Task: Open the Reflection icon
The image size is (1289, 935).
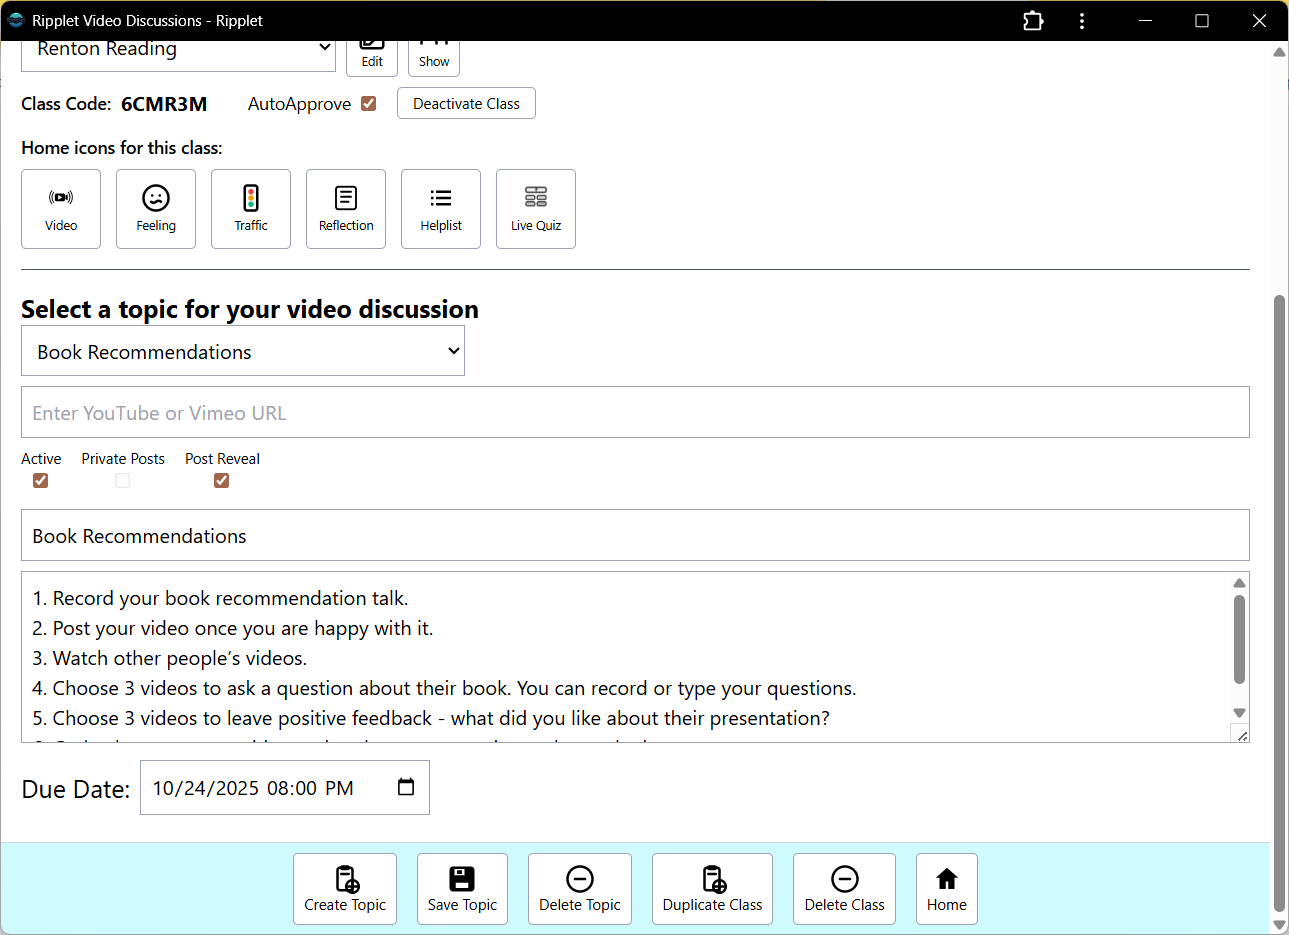Action: point(345,208)
